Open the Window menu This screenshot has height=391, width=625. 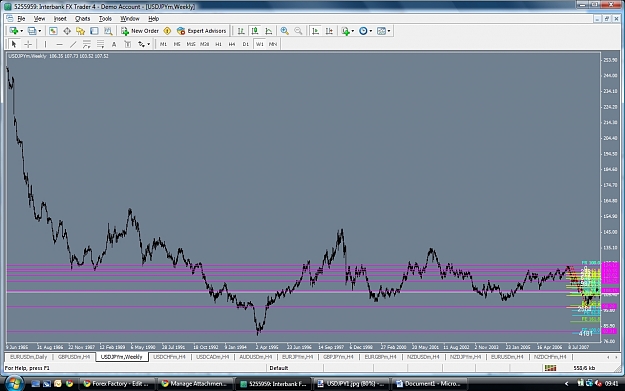[x=130, y=18]
